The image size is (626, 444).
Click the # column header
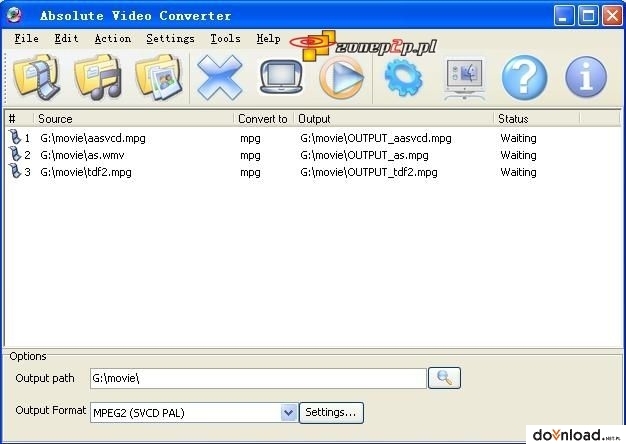(19, 119)
